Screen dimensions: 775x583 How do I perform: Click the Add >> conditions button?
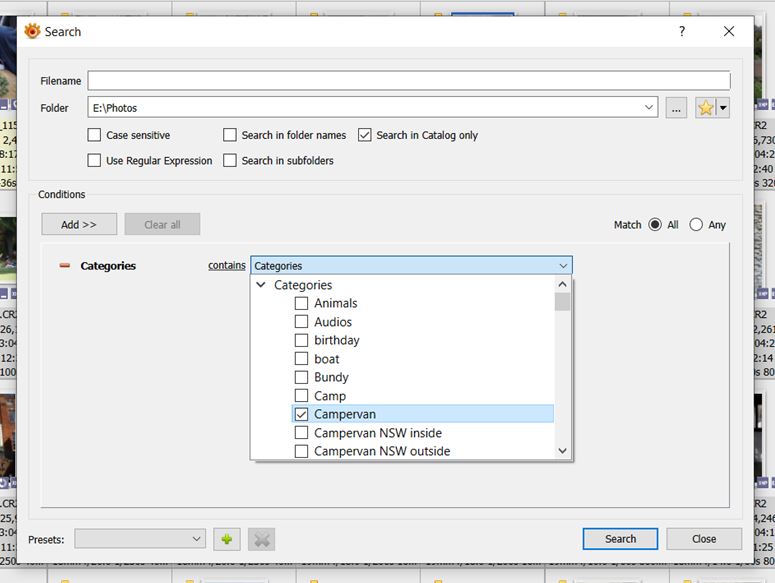point(79,224)
